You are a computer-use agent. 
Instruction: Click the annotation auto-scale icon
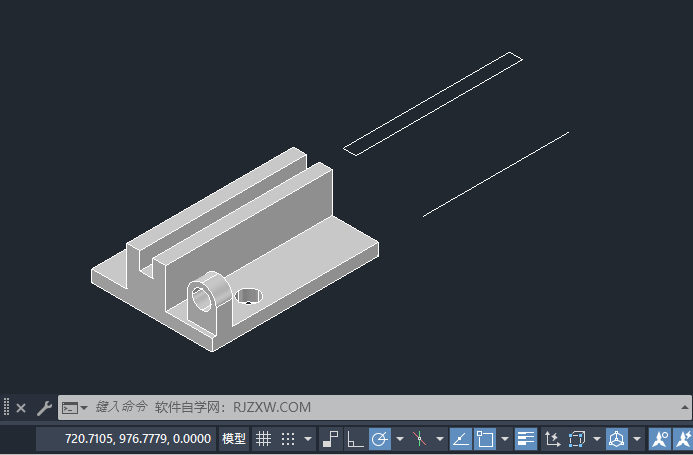coord(684,439)
